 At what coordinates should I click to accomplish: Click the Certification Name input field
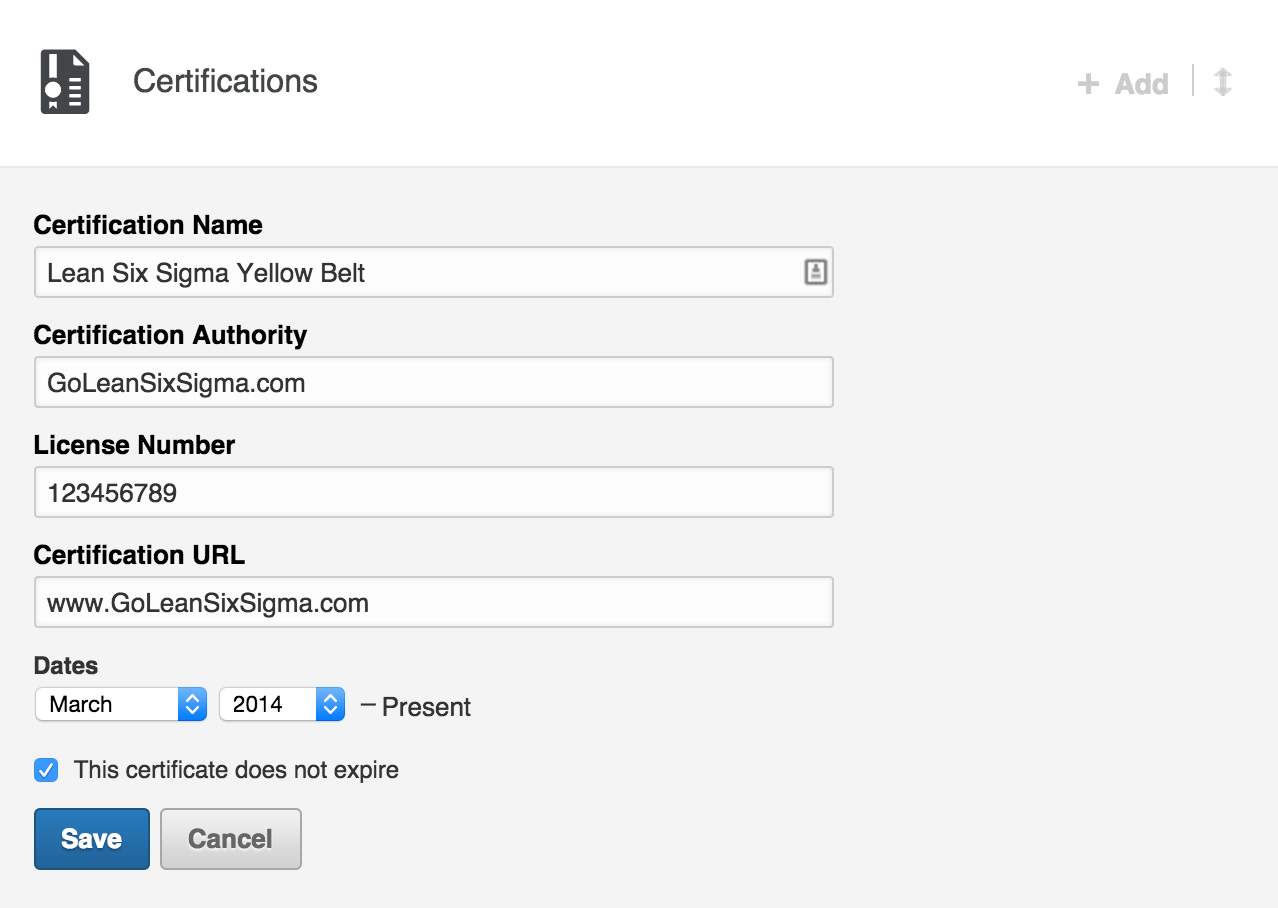tap(434, 272)
